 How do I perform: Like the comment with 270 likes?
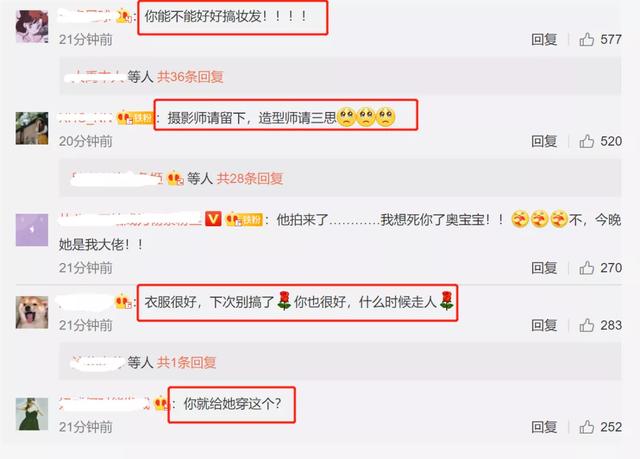[x=587, y=268]
